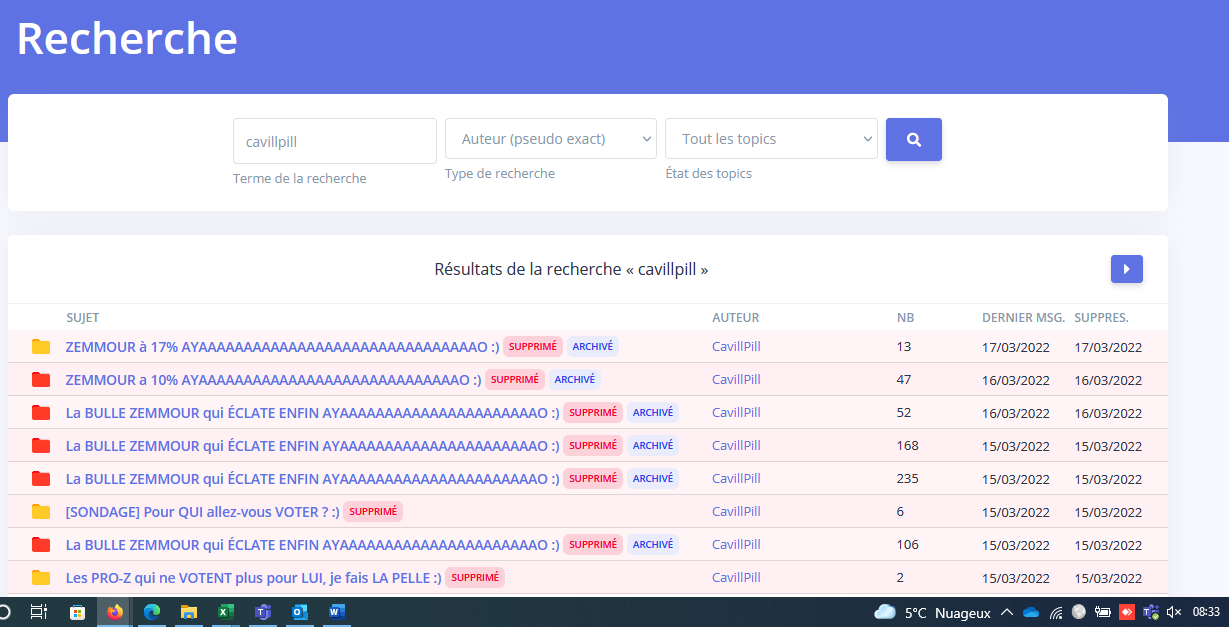Open topic ZEMMOUR a 10% AYAAAA

(274, 380)
